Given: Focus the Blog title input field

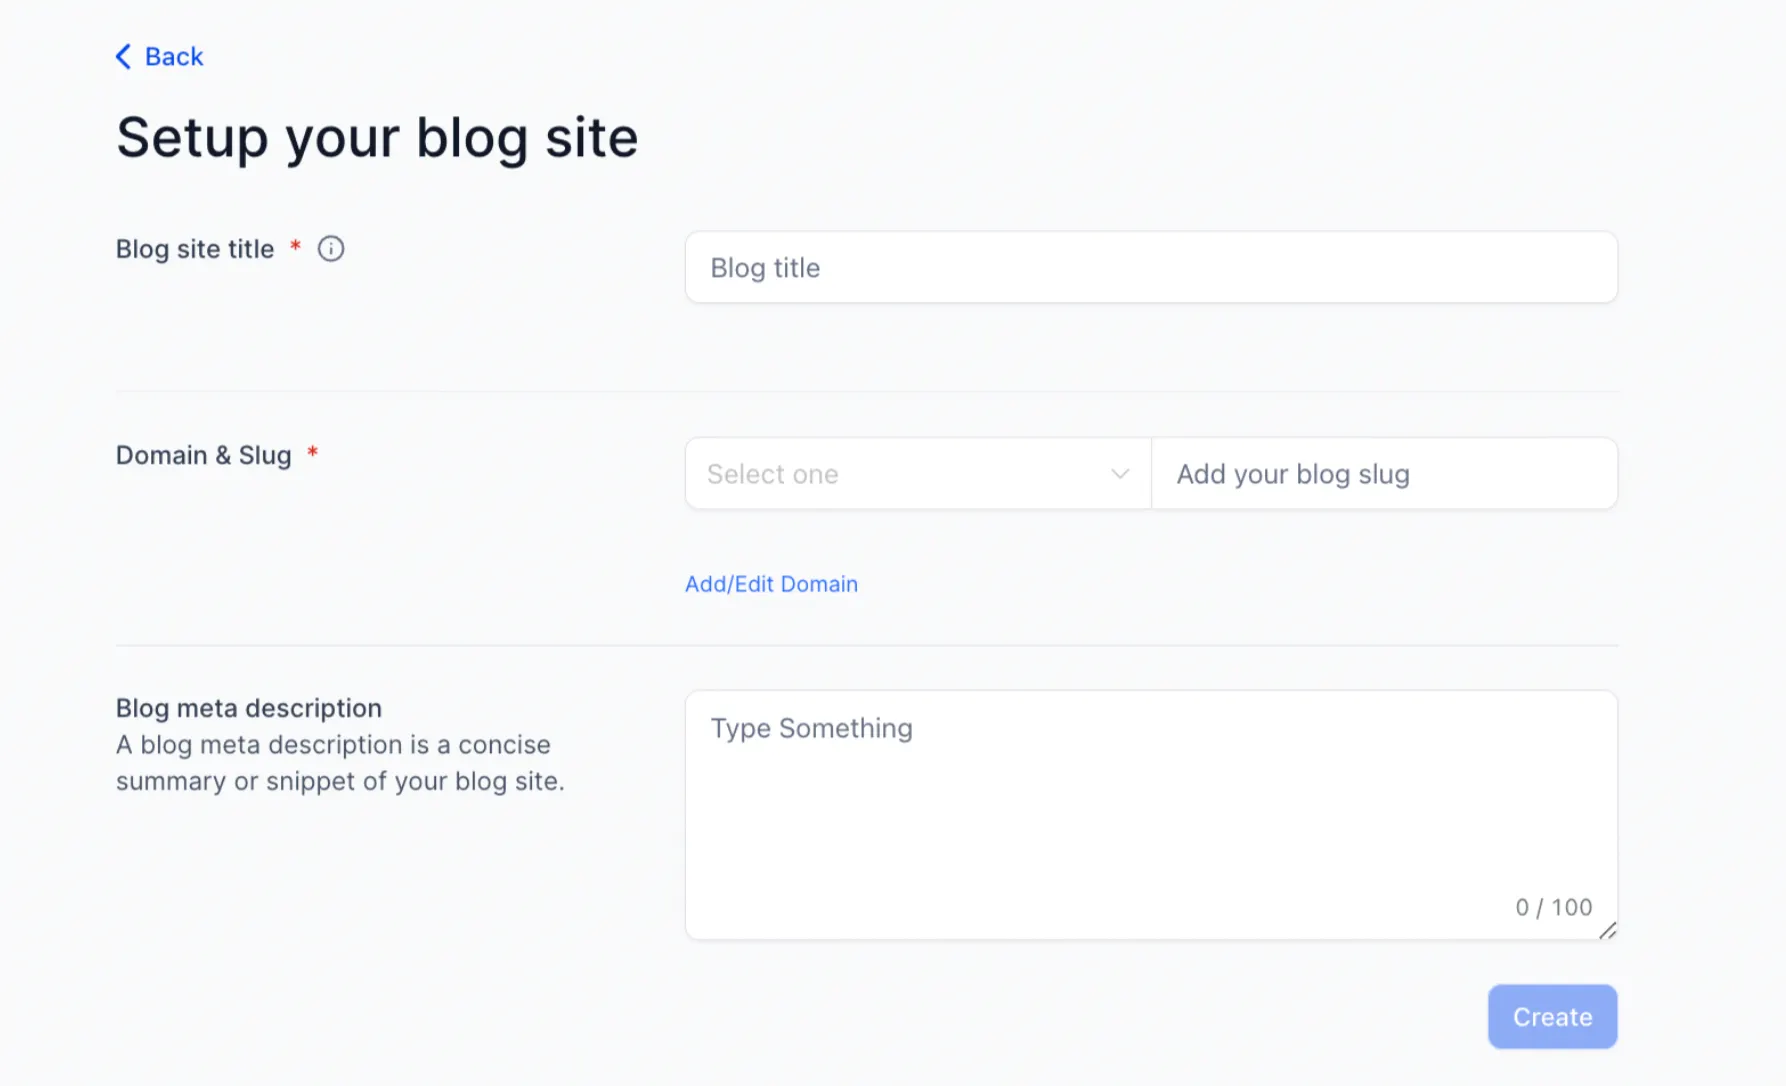Looking at the screenshot, I should click(x=1151, y=268).
